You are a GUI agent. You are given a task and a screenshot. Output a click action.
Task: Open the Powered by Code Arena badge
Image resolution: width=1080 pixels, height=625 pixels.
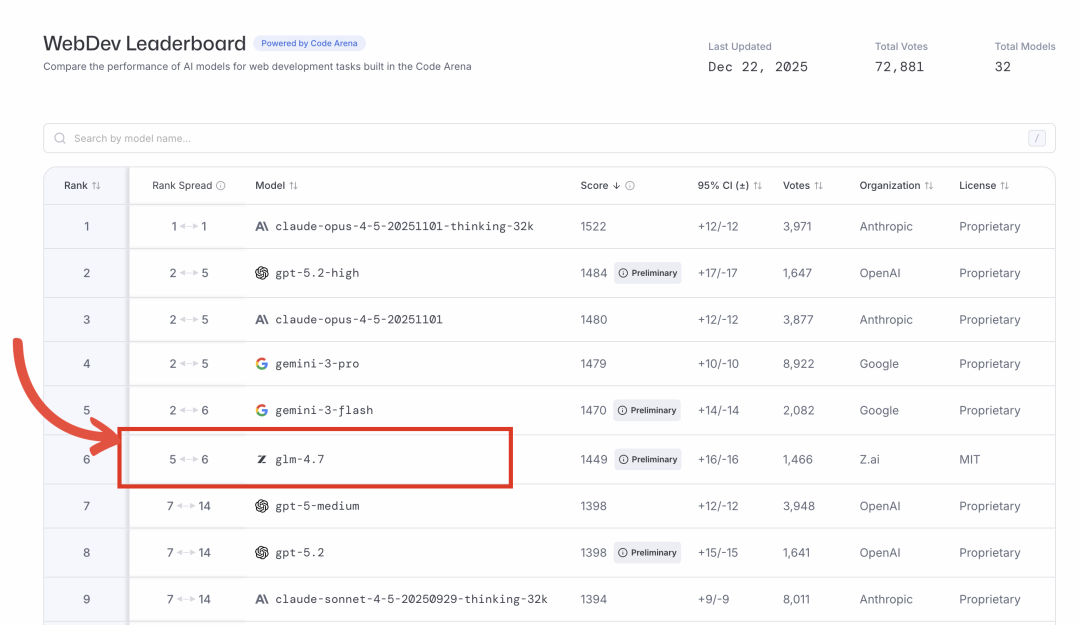click(309, 43)
